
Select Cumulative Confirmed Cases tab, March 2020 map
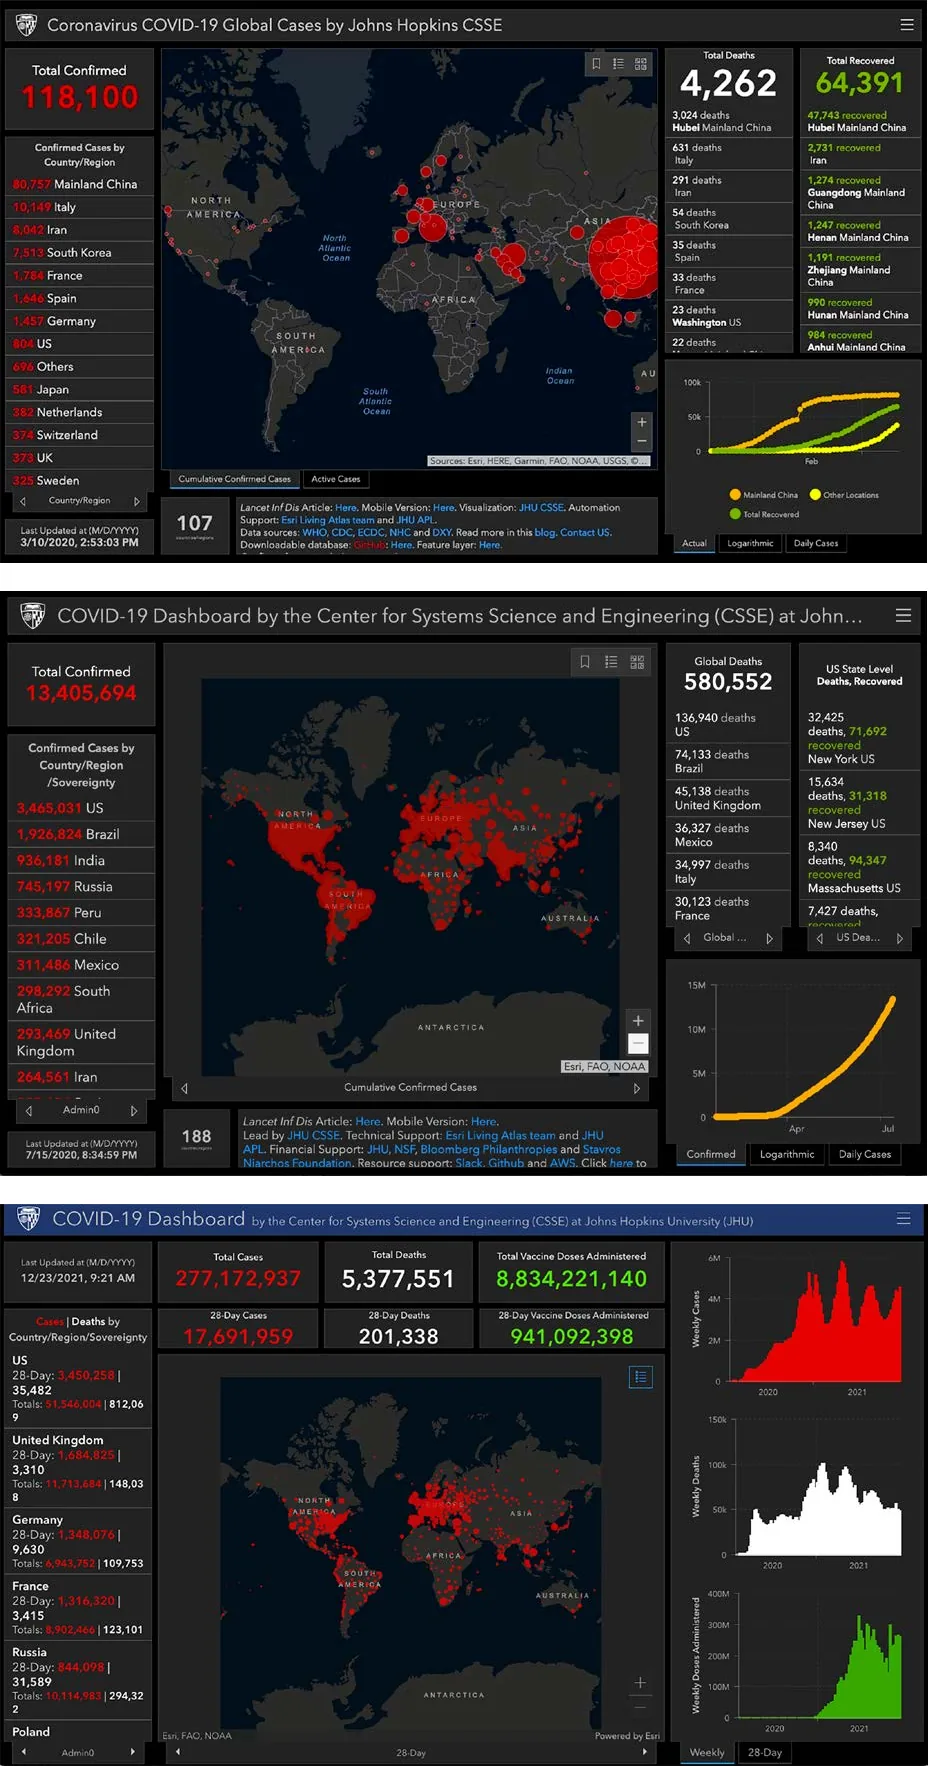(234, 479)
